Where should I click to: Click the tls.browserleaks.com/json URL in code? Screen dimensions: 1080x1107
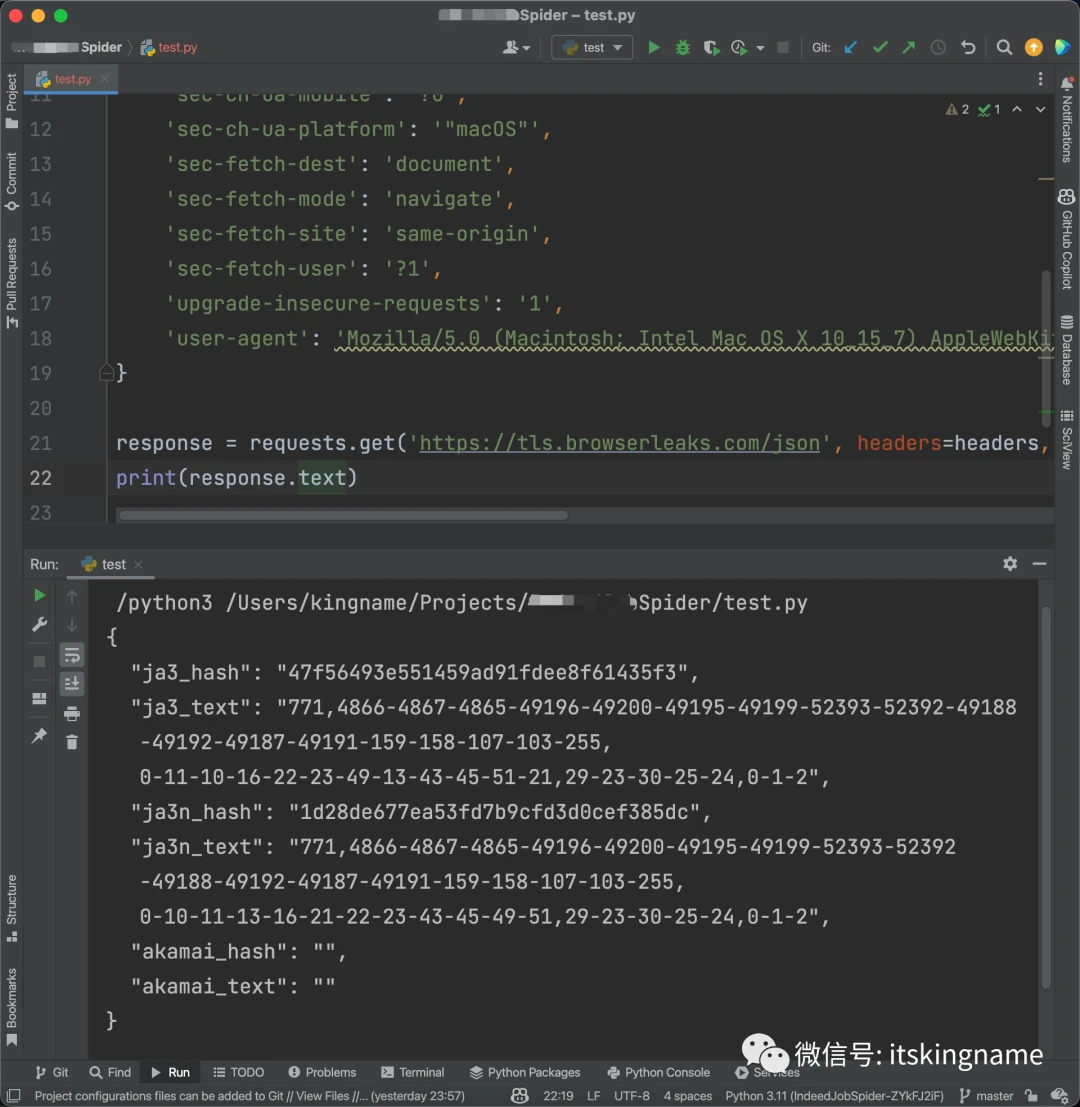click(620, 443)
